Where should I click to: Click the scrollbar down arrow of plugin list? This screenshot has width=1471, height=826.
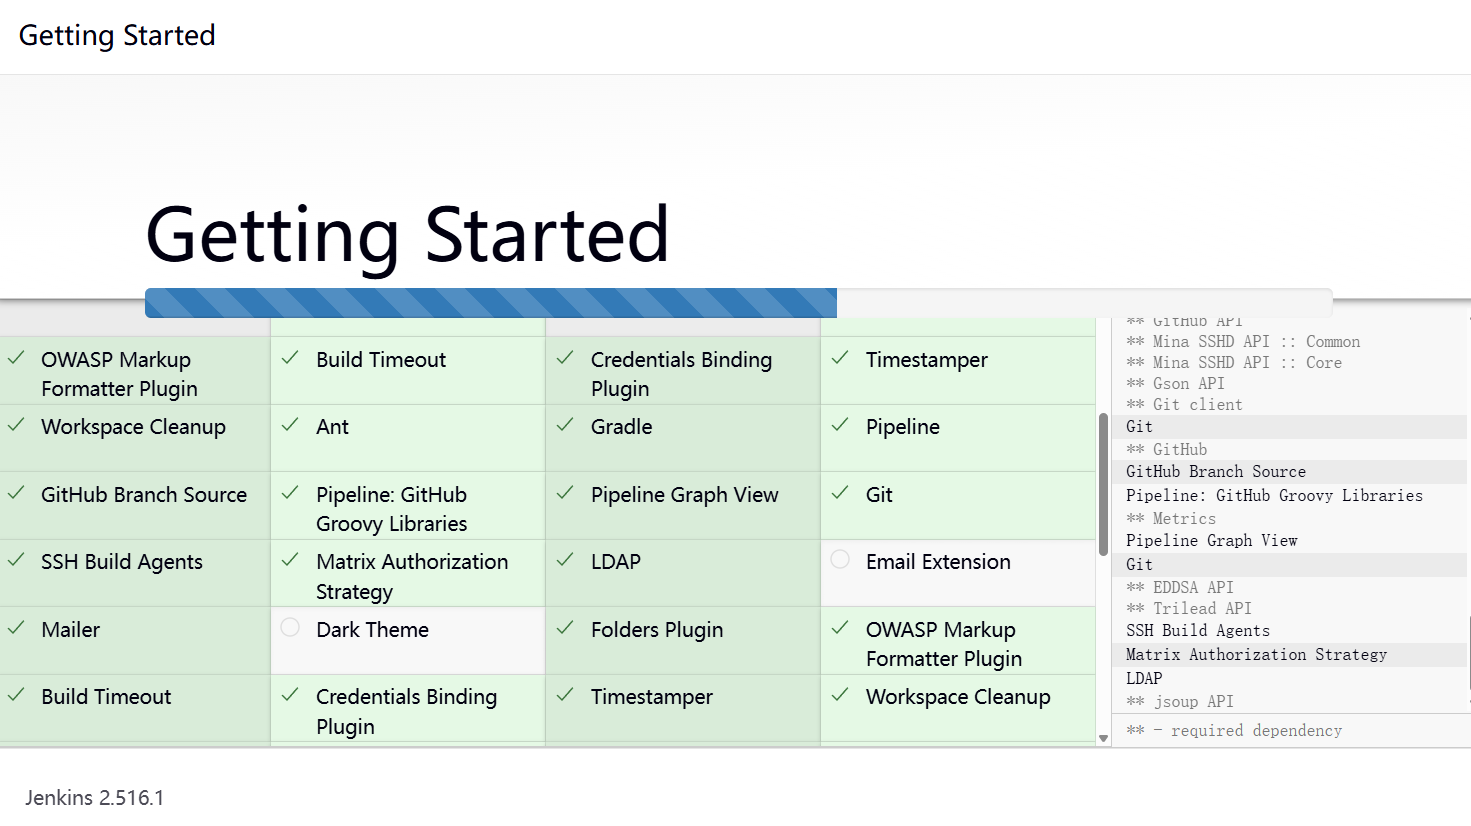click(1103, 739)
